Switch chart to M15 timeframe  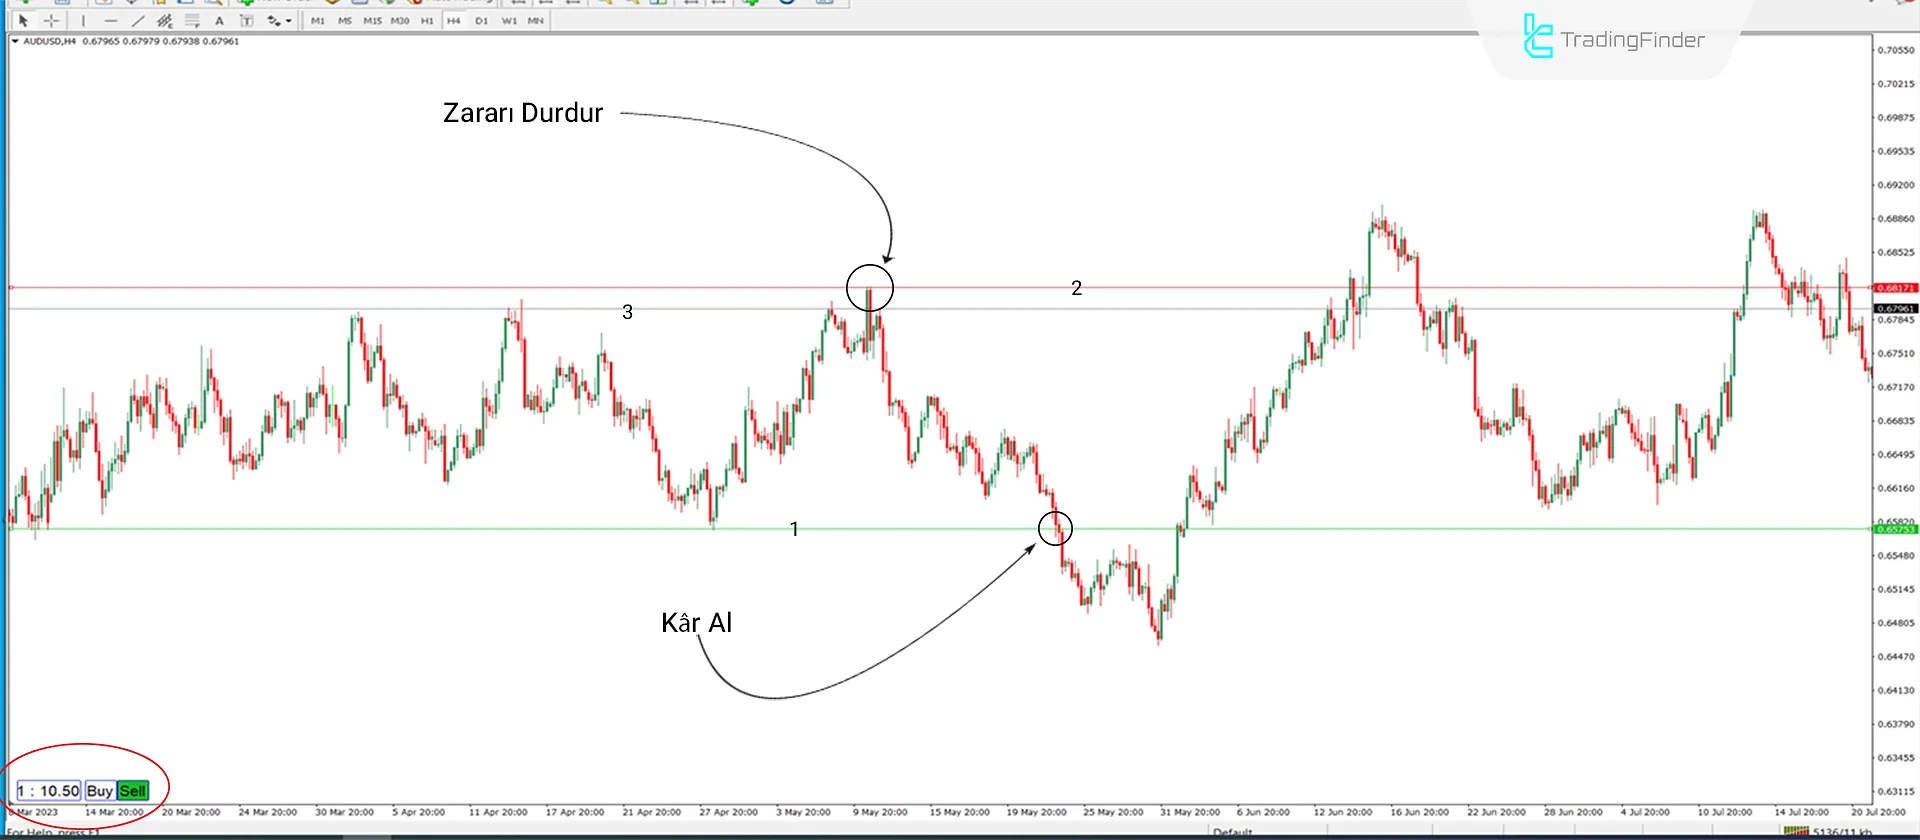372,21
